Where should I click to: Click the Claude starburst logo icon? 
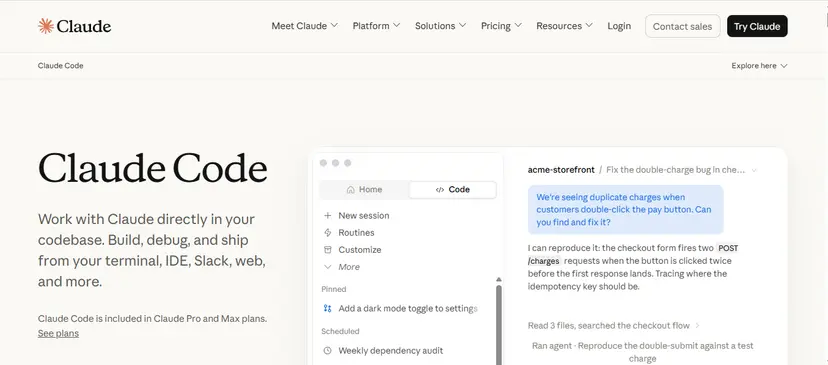point(46,26)
